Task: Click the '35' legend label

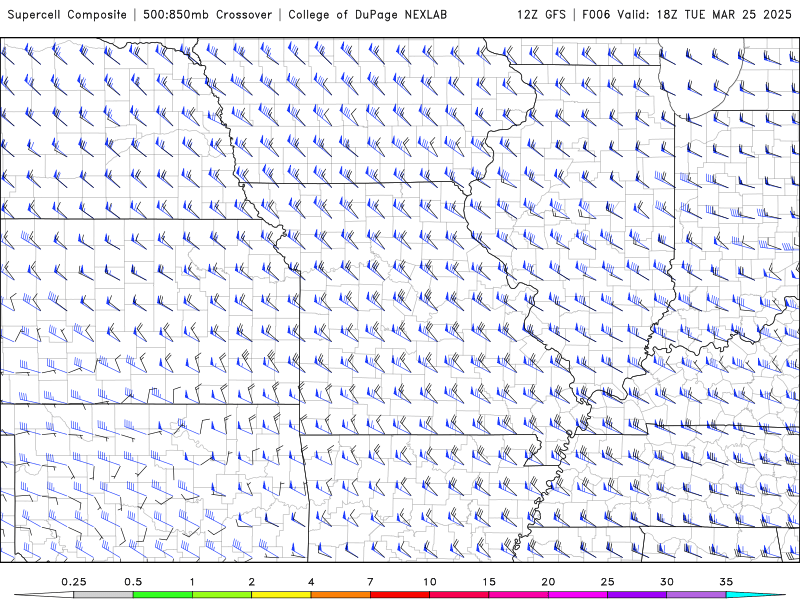Action: [726, 582]
